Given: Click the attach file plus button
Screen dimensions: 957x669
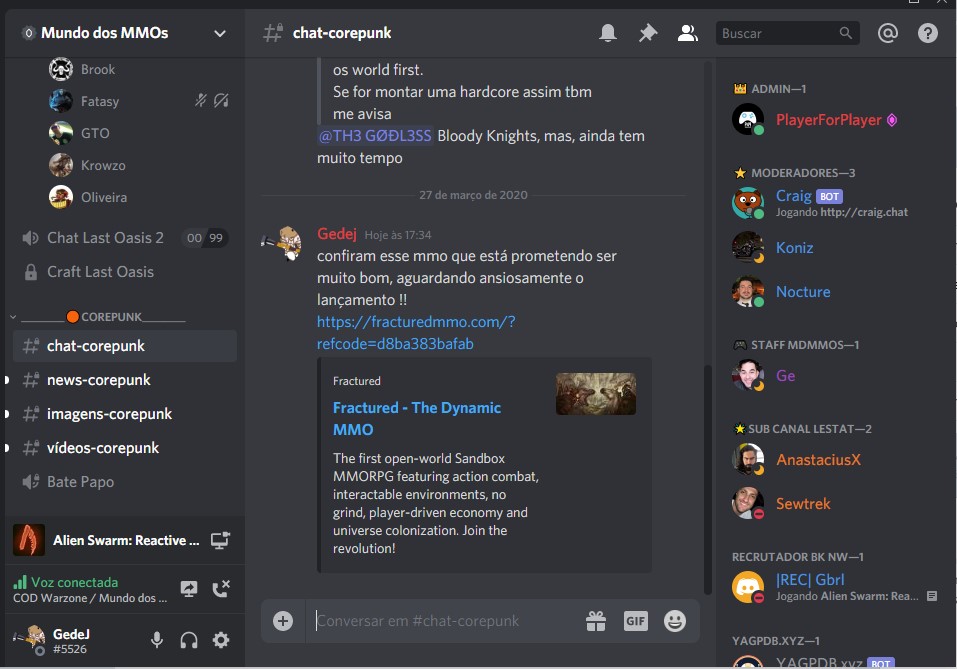Looking at the screenshot, I should (x=283, y=621).
